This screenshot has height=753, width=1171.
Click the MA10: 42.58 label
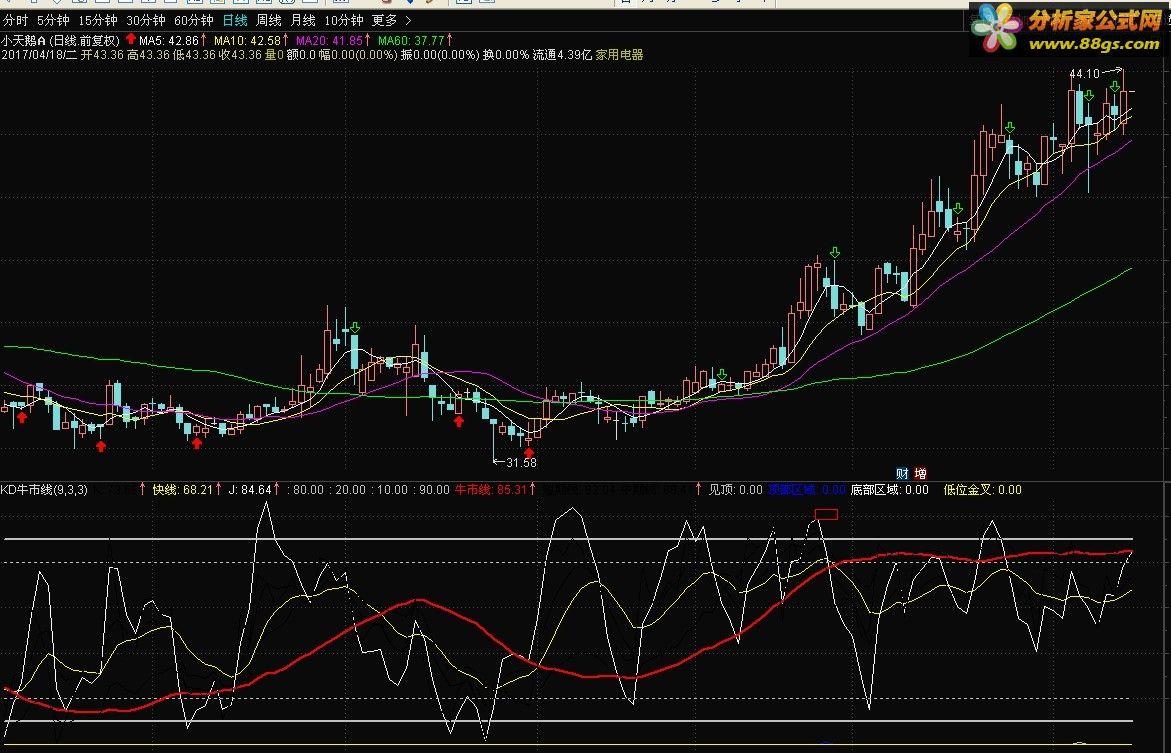[247, 40]
